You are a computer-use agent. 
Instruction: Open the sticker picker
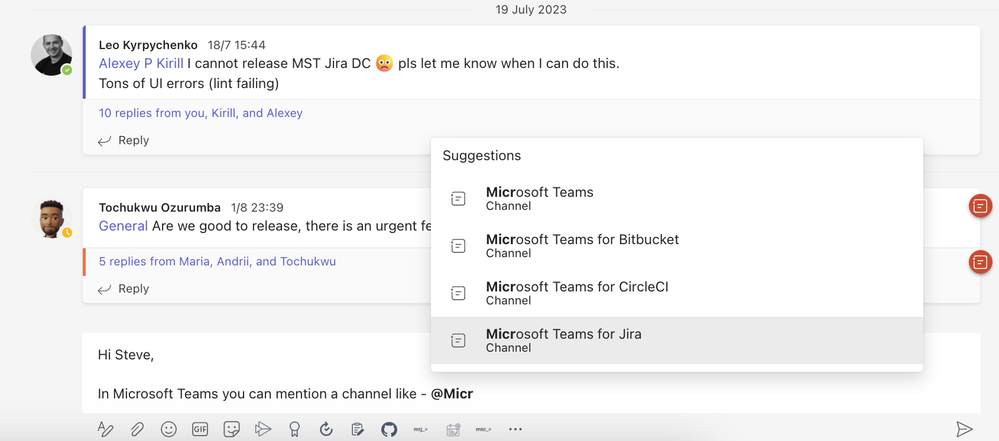[x=232, y=429]
